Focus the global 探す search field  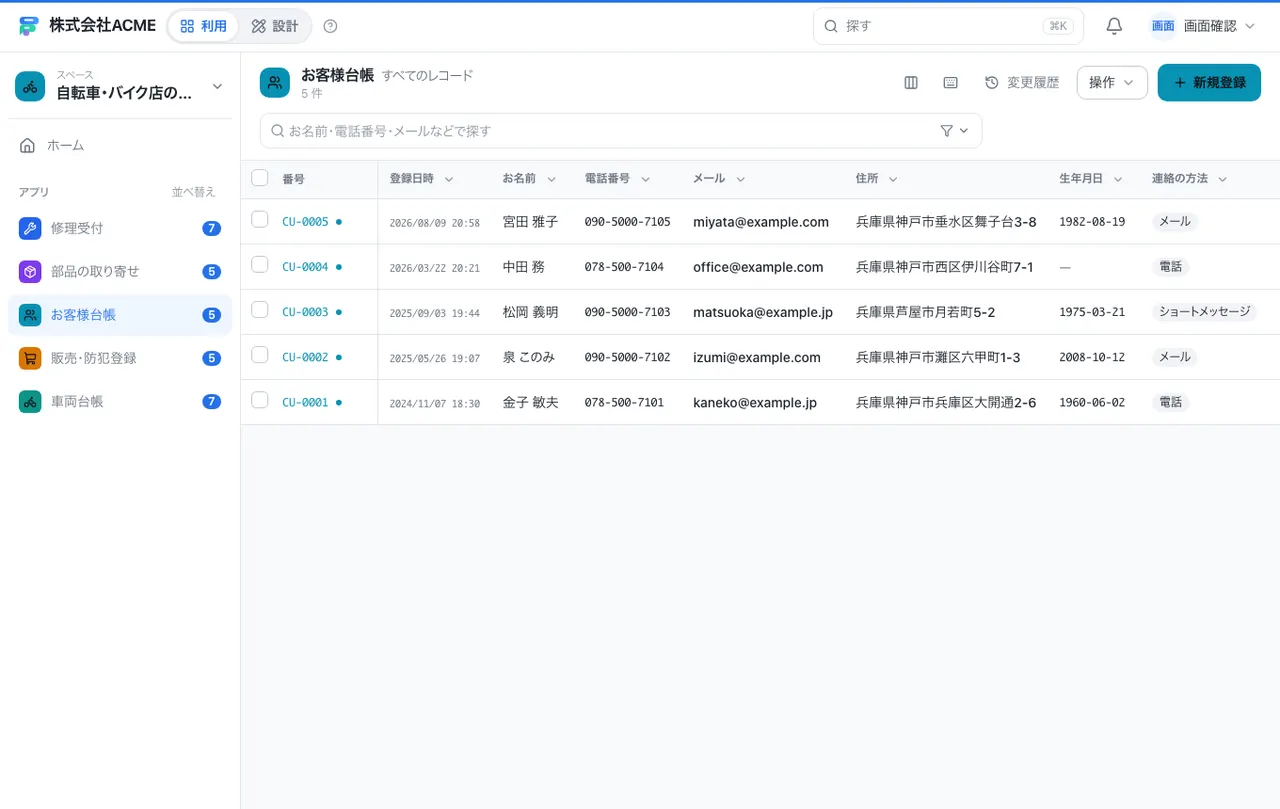tap(948, 26)
